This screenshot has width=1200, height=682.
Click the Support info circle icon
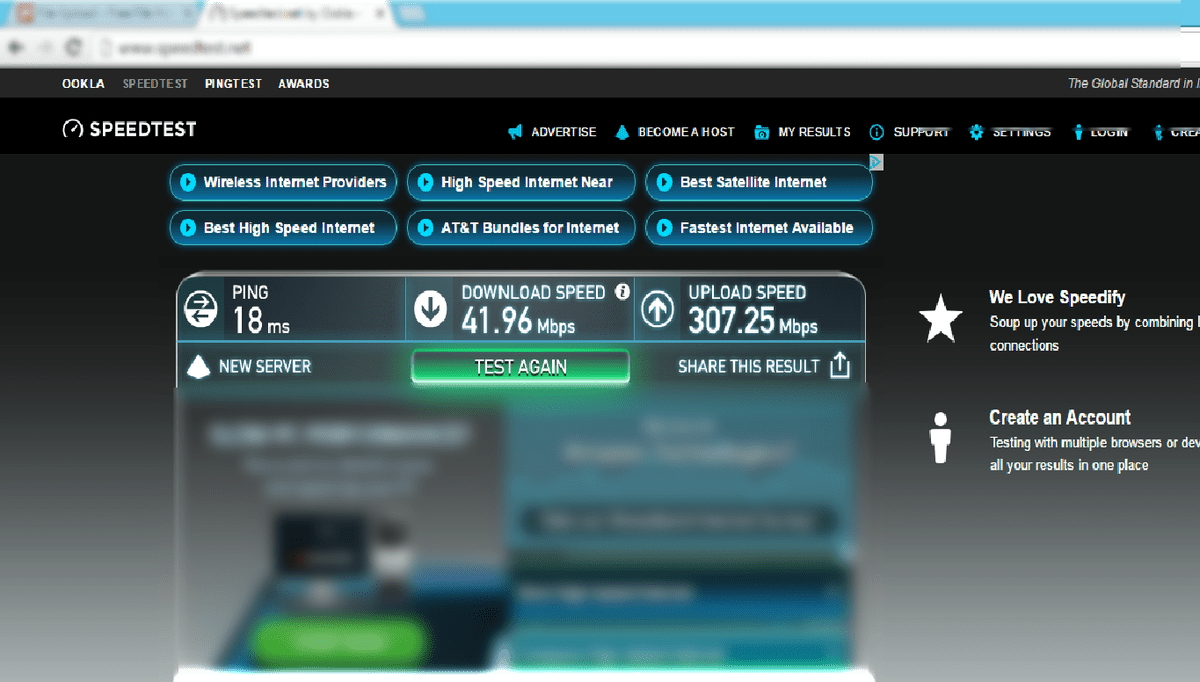(877, 132)
